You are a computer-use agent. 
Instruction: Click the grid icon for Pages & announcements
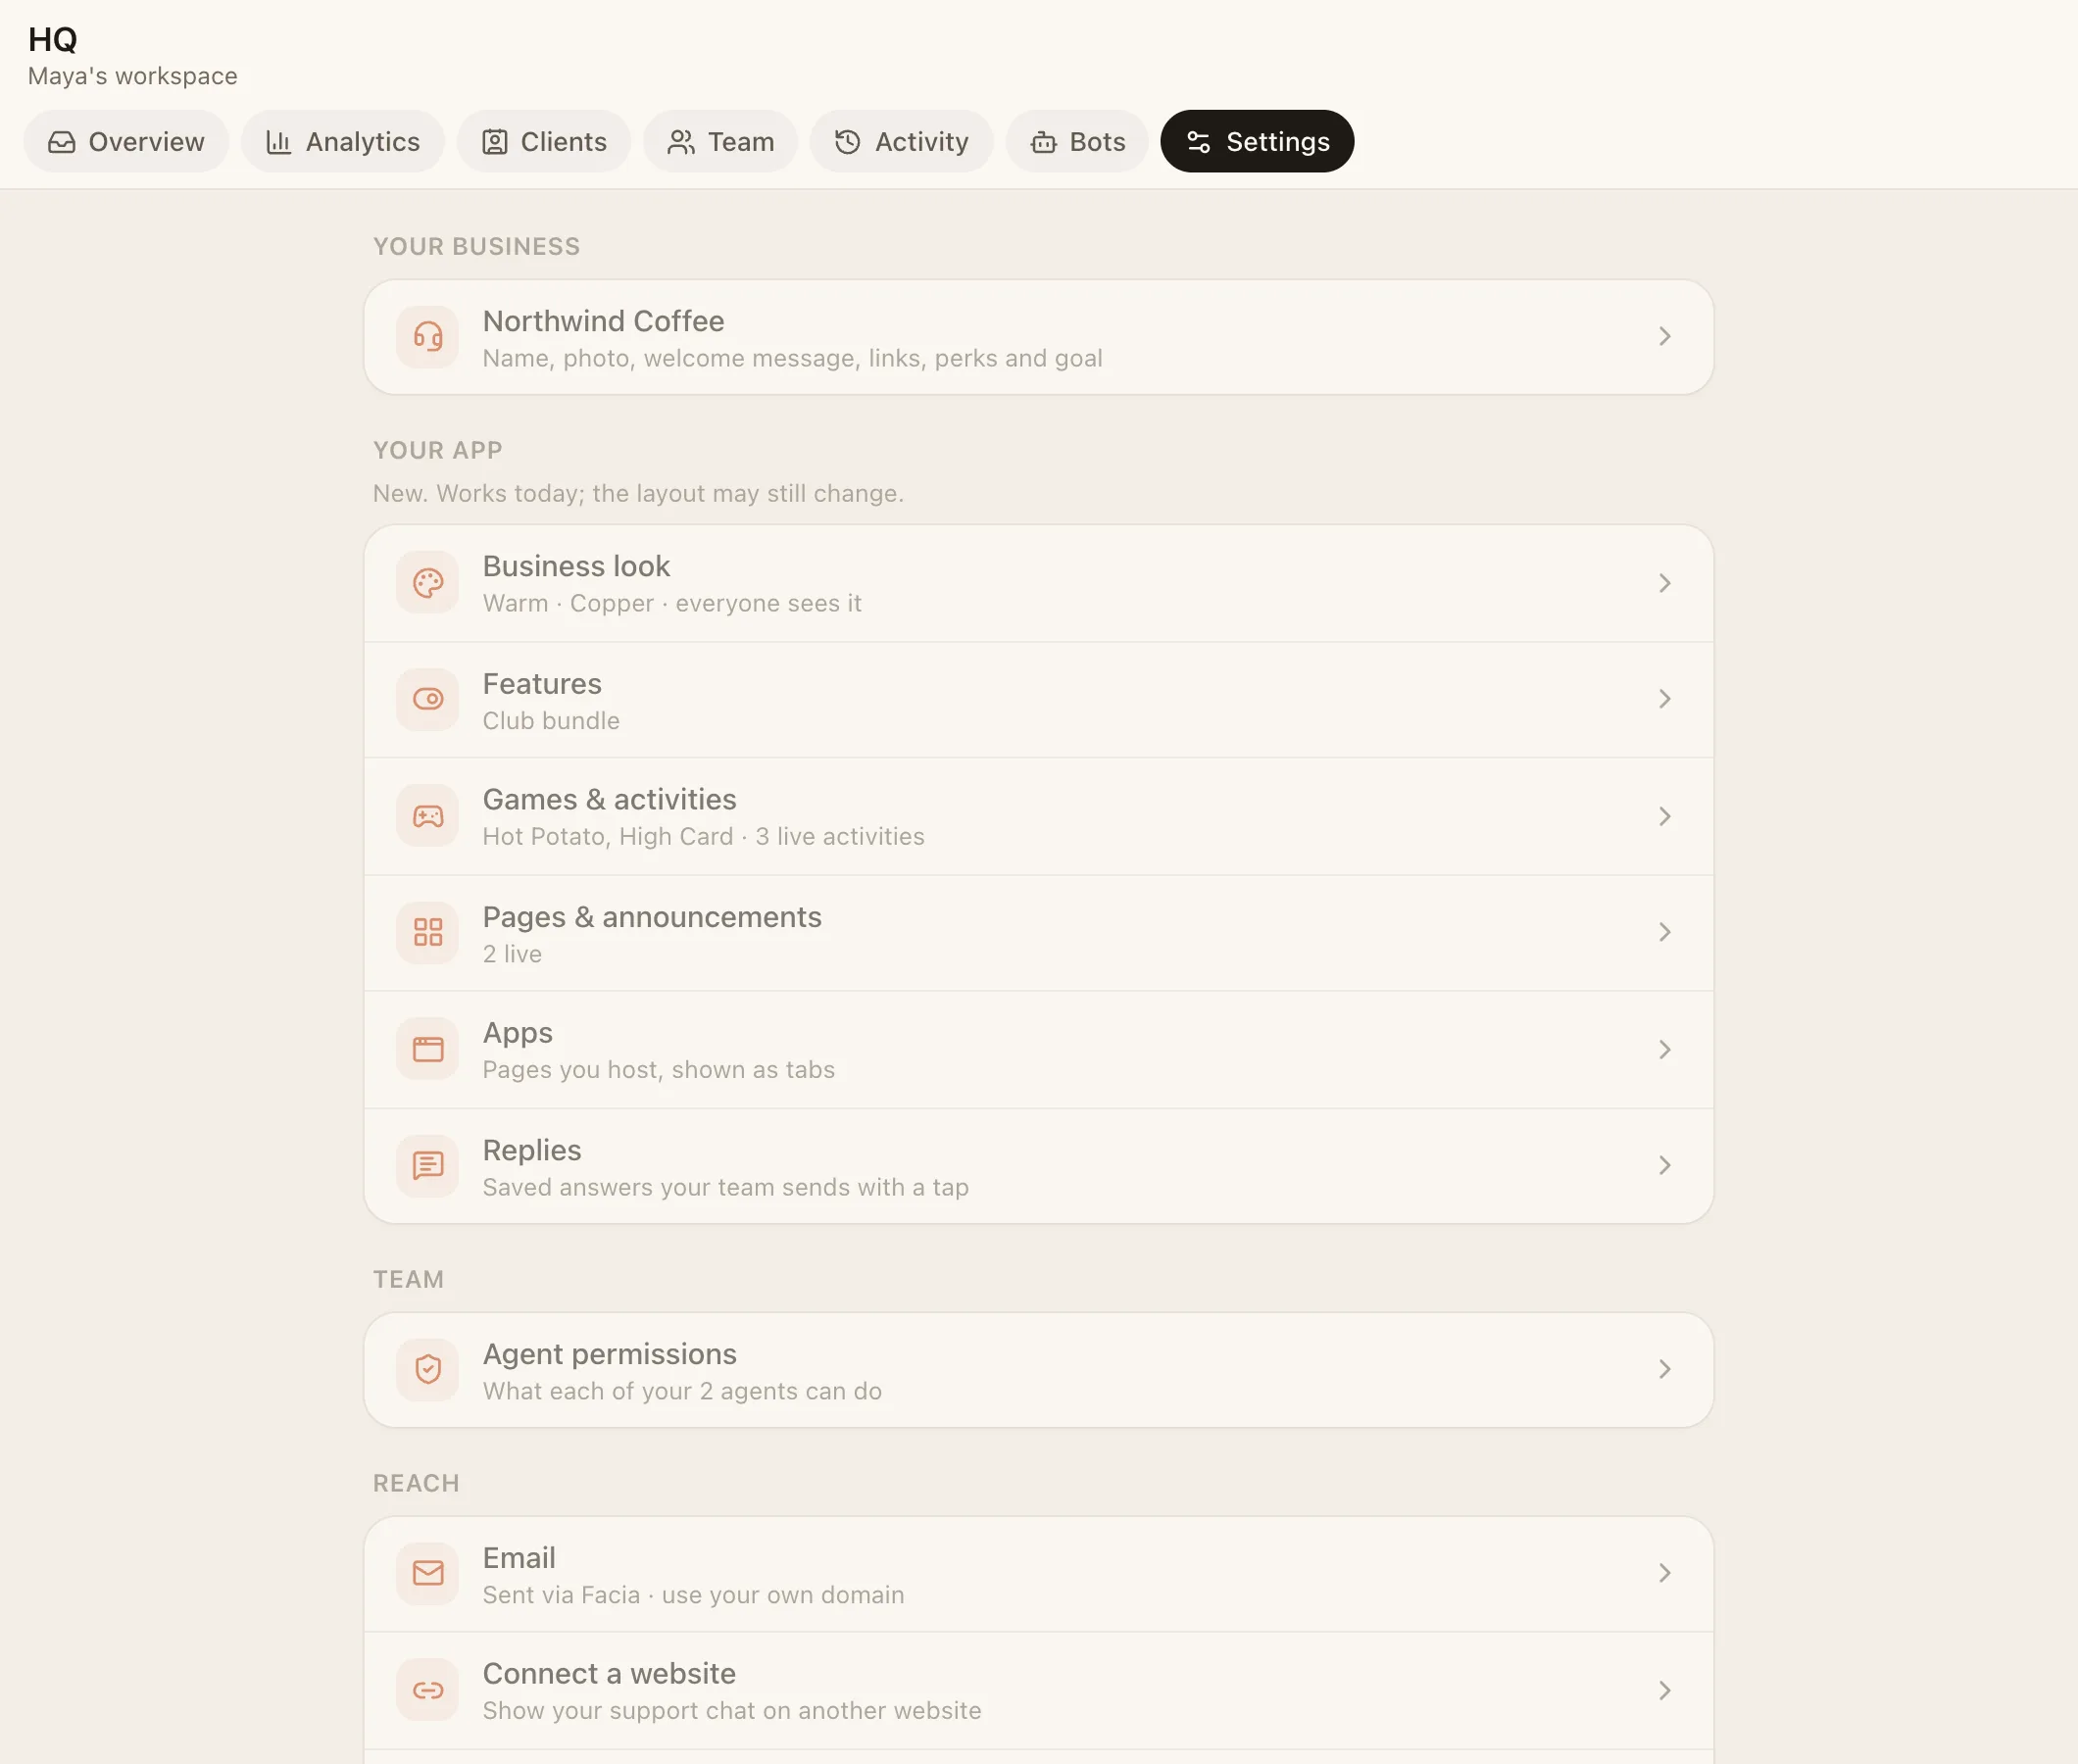pos(428,932)
